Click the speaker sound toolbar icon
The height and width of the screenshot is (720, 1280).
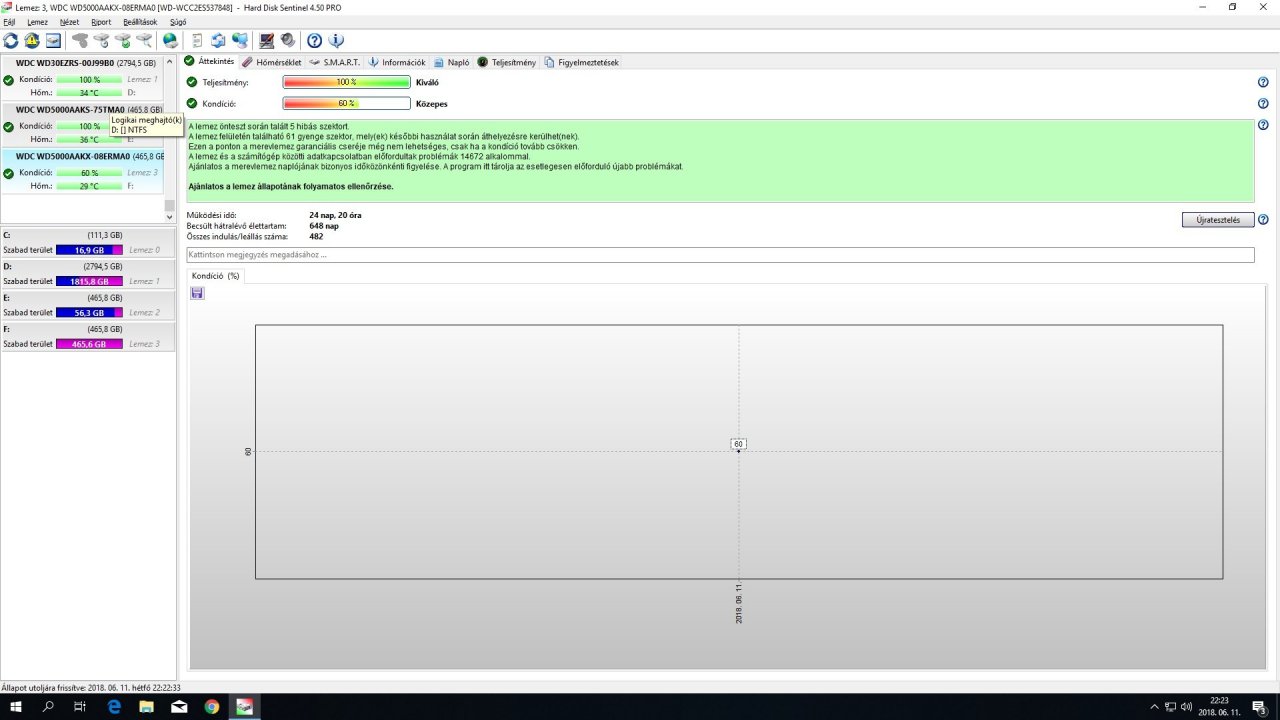(288, 41)
